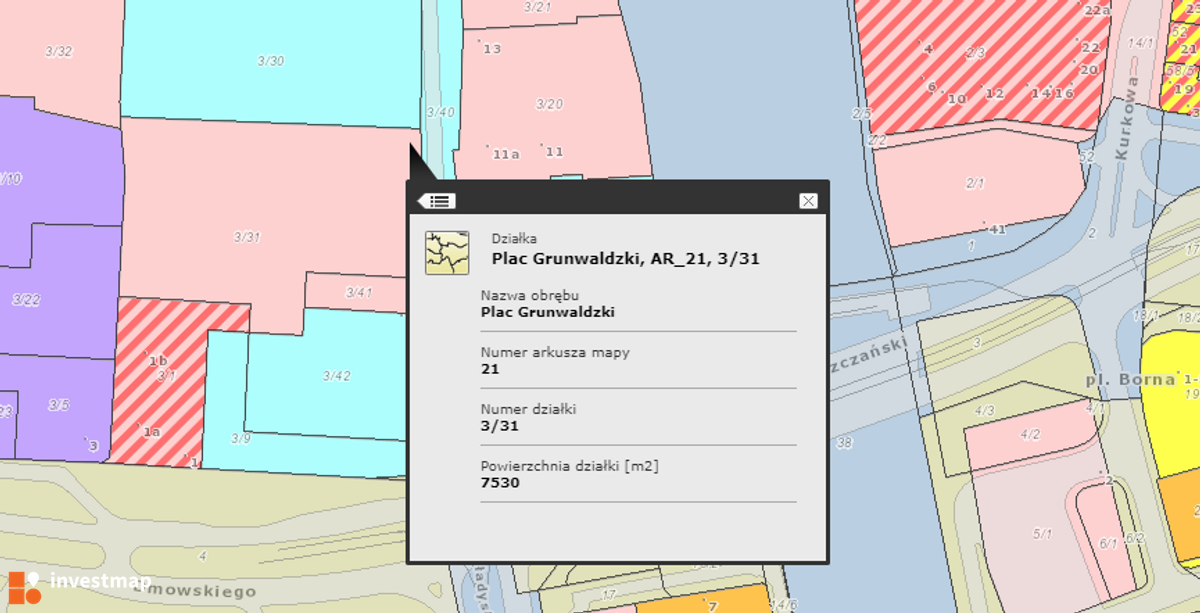Select parcel 3/41 on the map
The width and height of the screenshot is (1200, 613).
click(x=358, y=293)
